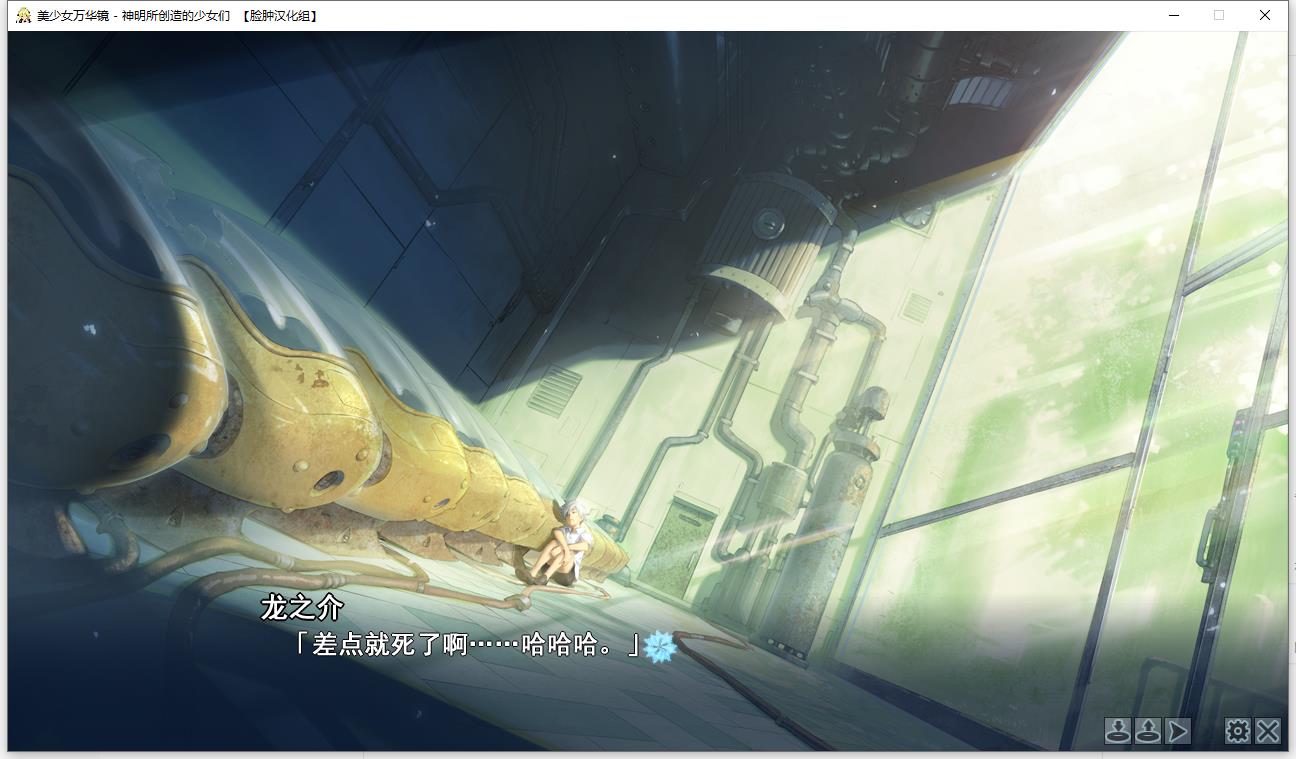Click the game icon in the title bar

tap(23, 15)
